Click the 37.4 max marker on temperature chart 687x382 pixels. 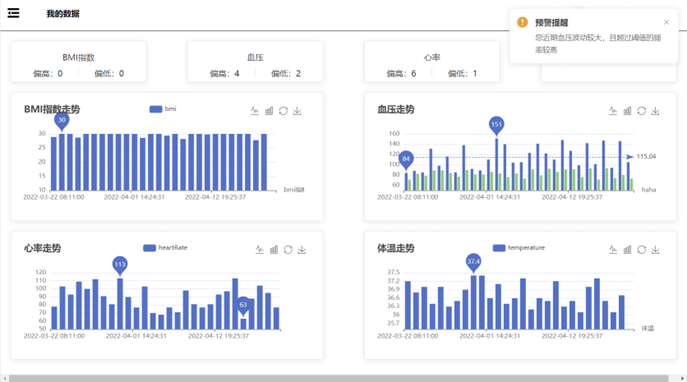(474, 262)
